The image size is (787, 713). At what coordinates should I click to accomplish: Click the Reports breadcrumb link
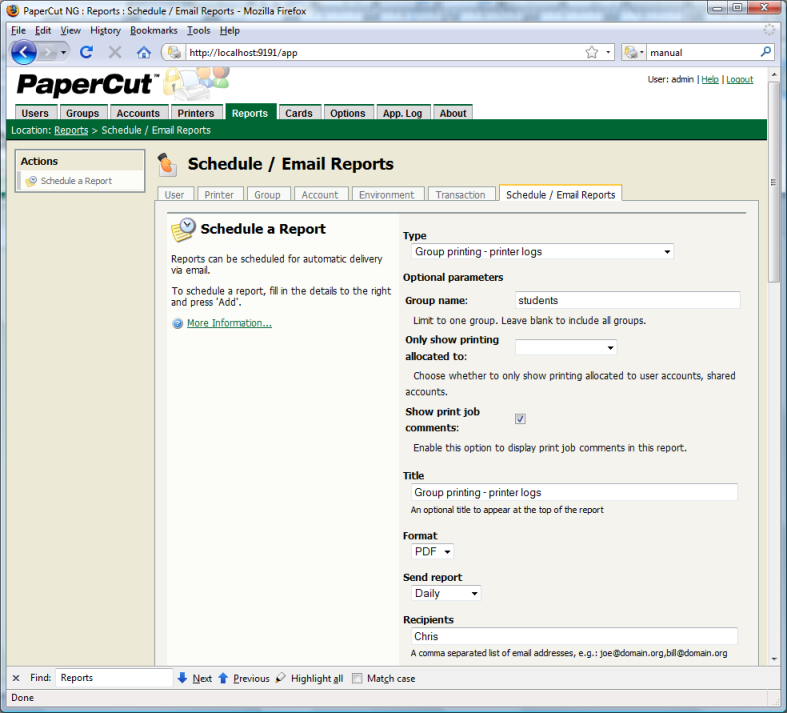71,130
